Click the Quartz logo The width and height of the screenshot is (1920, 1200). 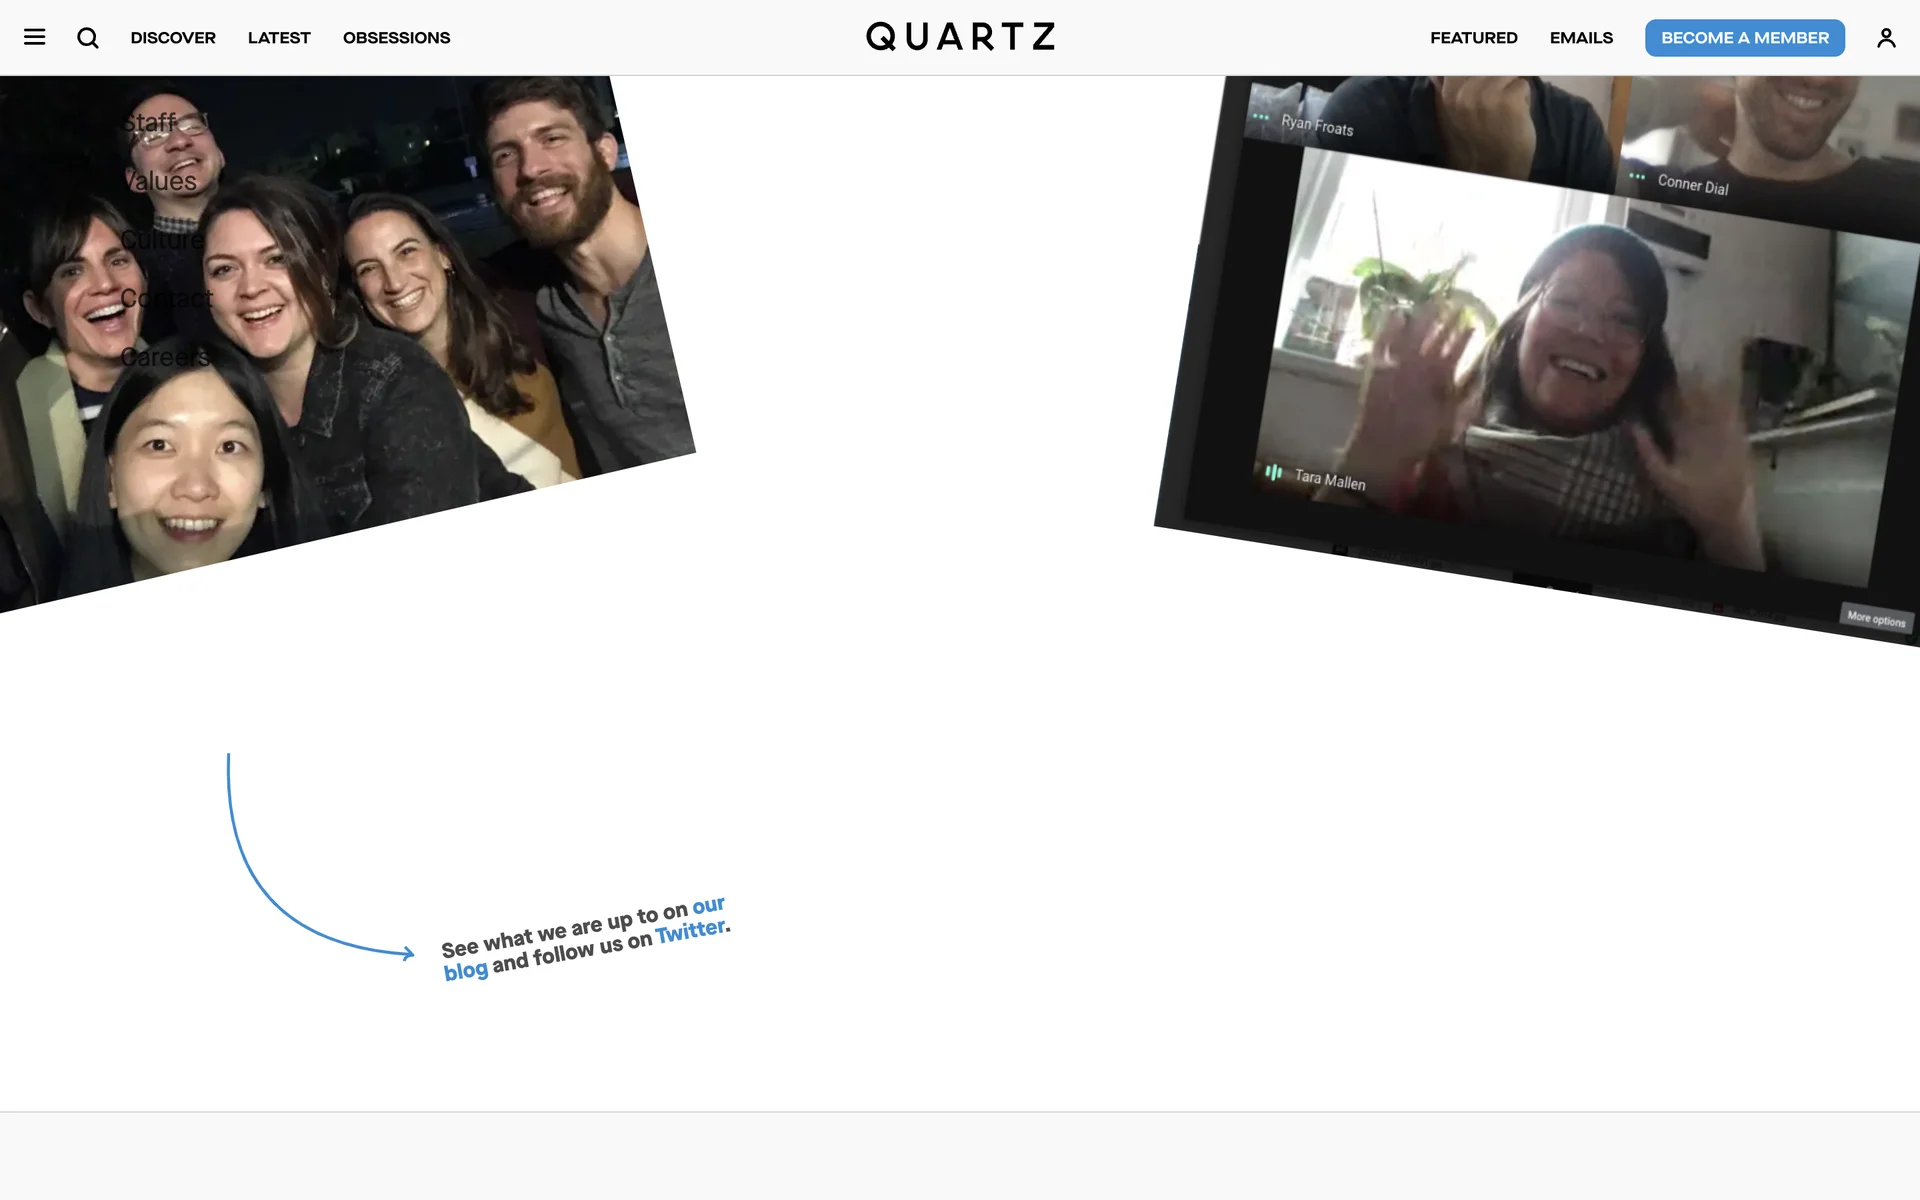tap(960, 37)
